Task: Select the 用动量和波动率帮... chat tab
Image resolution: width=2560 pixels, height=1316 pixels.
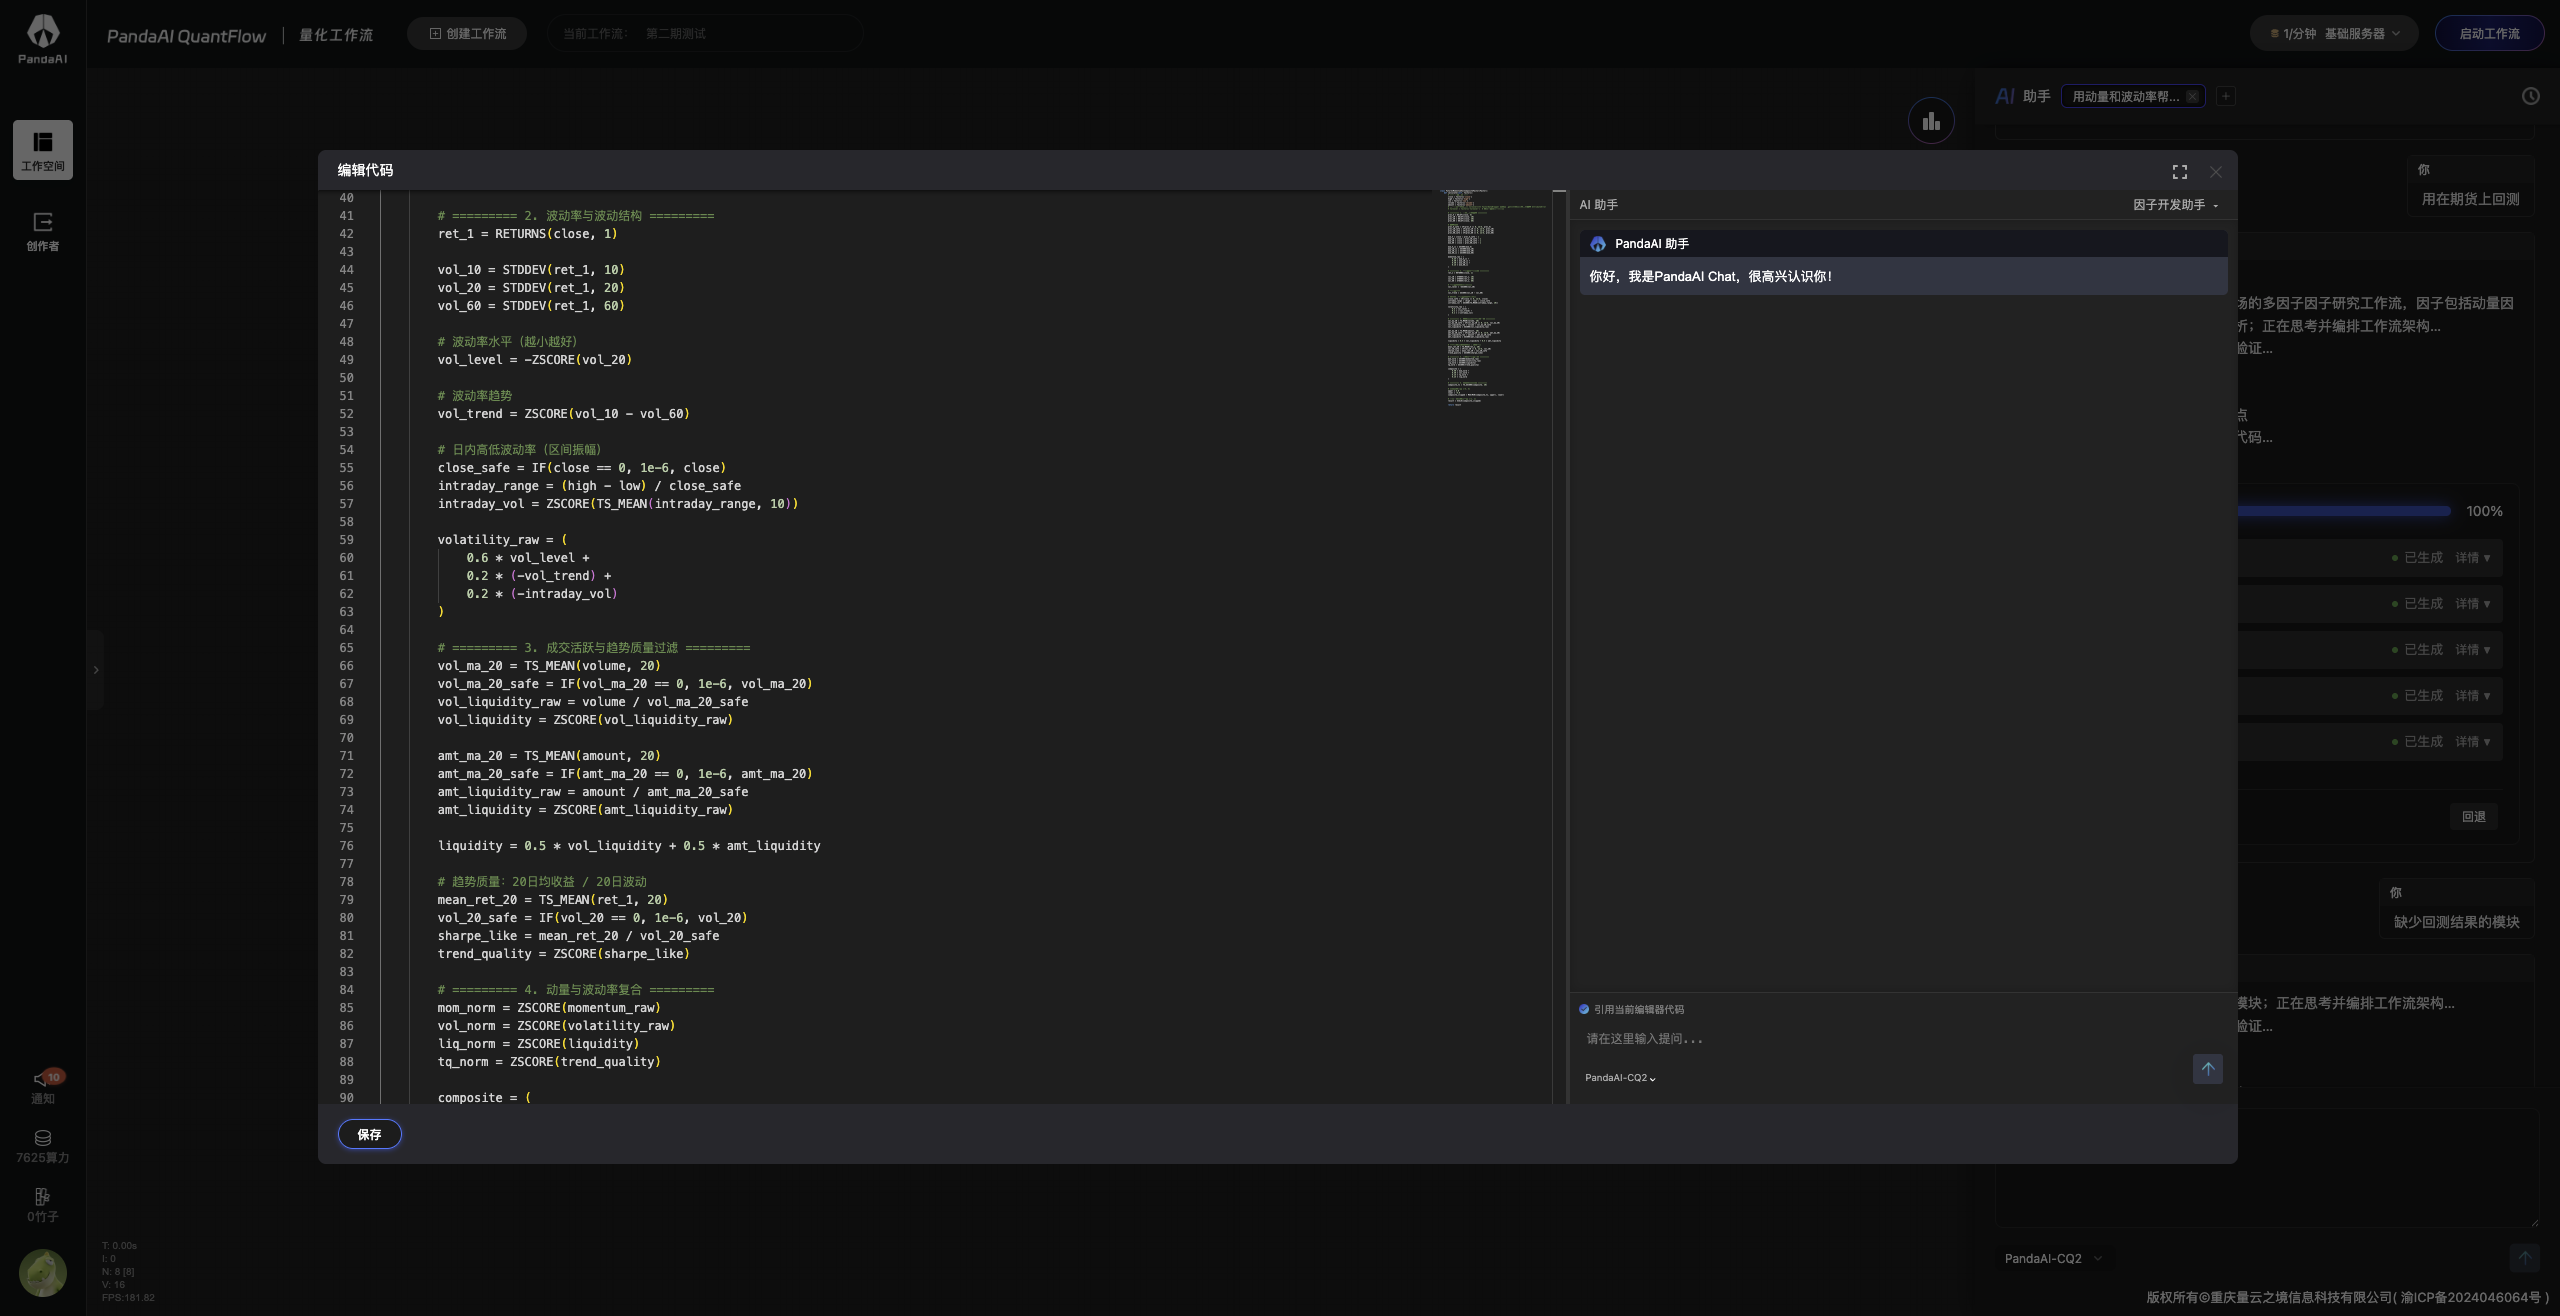Action: point(2125,97)
